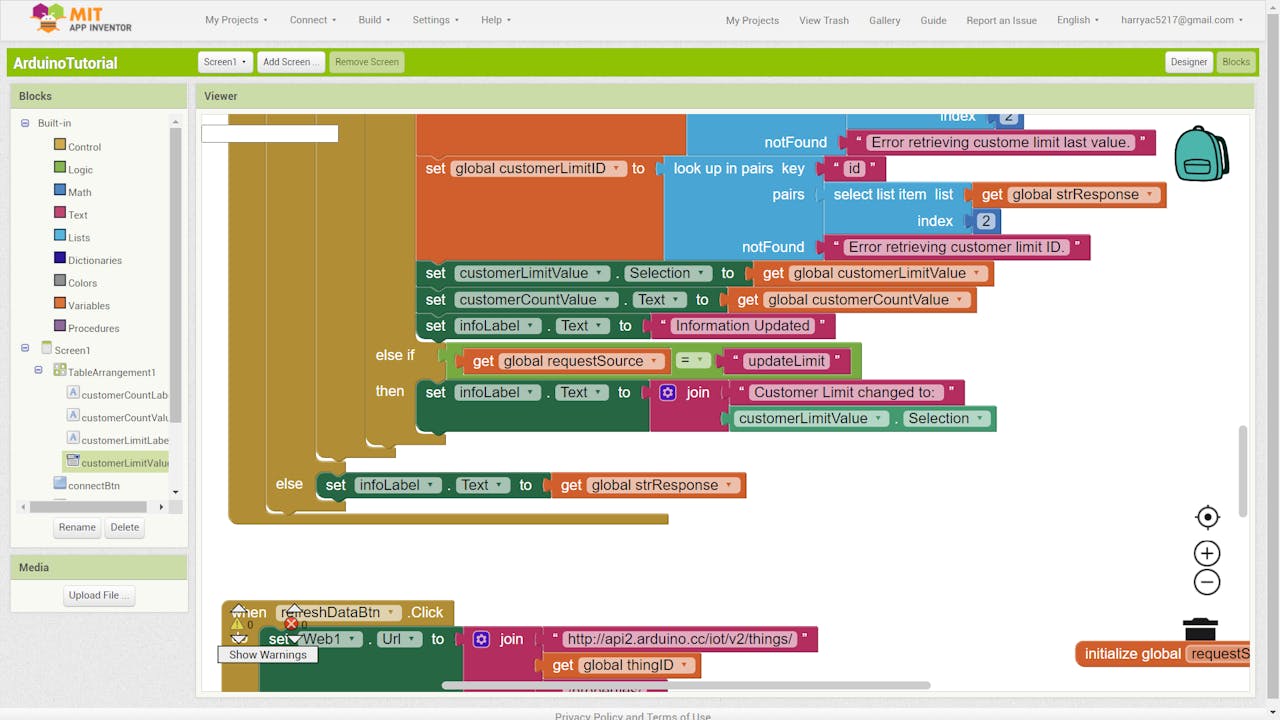Open the Colors blocks drawer
Image resolution: width=1280 pixels, height=720 pixels.
pos(82,283)
